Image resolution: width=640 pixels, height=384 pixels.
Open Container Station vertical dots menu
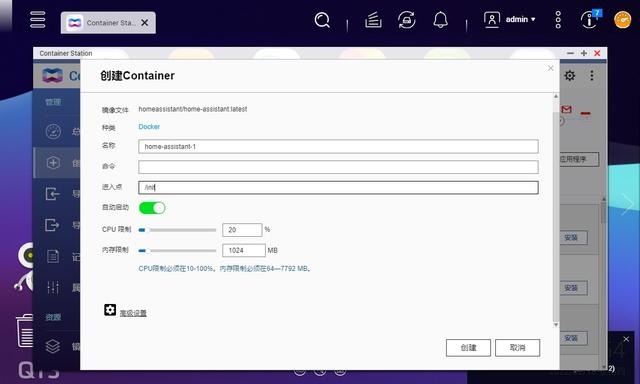click(x=592, y=75)
